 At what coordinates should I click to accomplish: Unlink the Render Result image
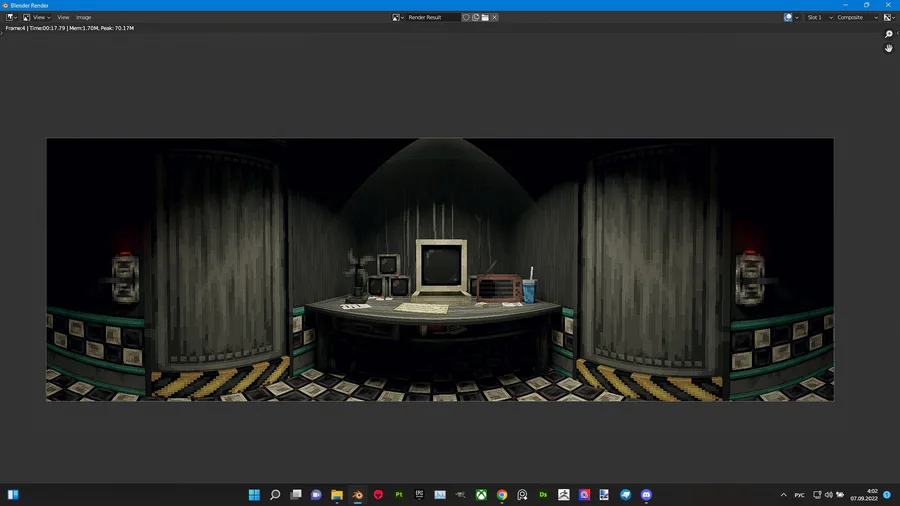[495, 17]
